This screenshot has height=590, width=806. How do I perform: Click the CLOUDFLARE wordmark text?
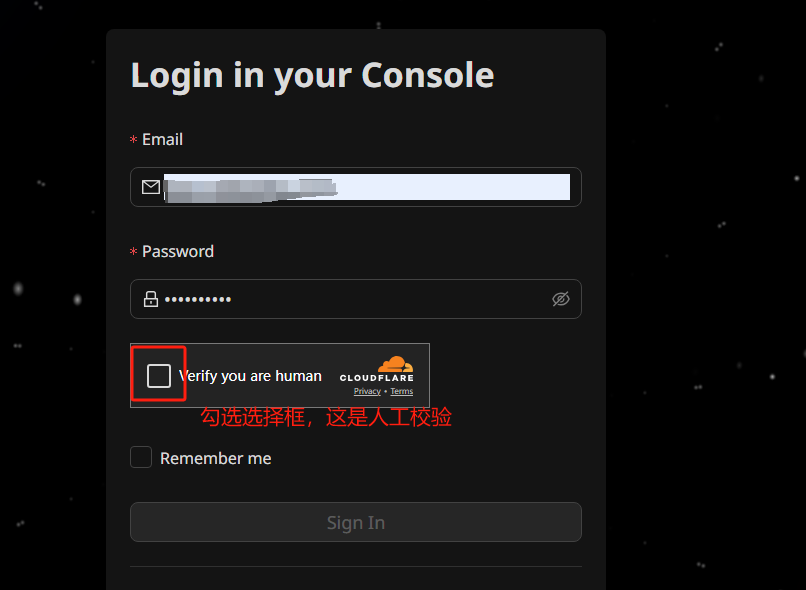click(377, 378)
